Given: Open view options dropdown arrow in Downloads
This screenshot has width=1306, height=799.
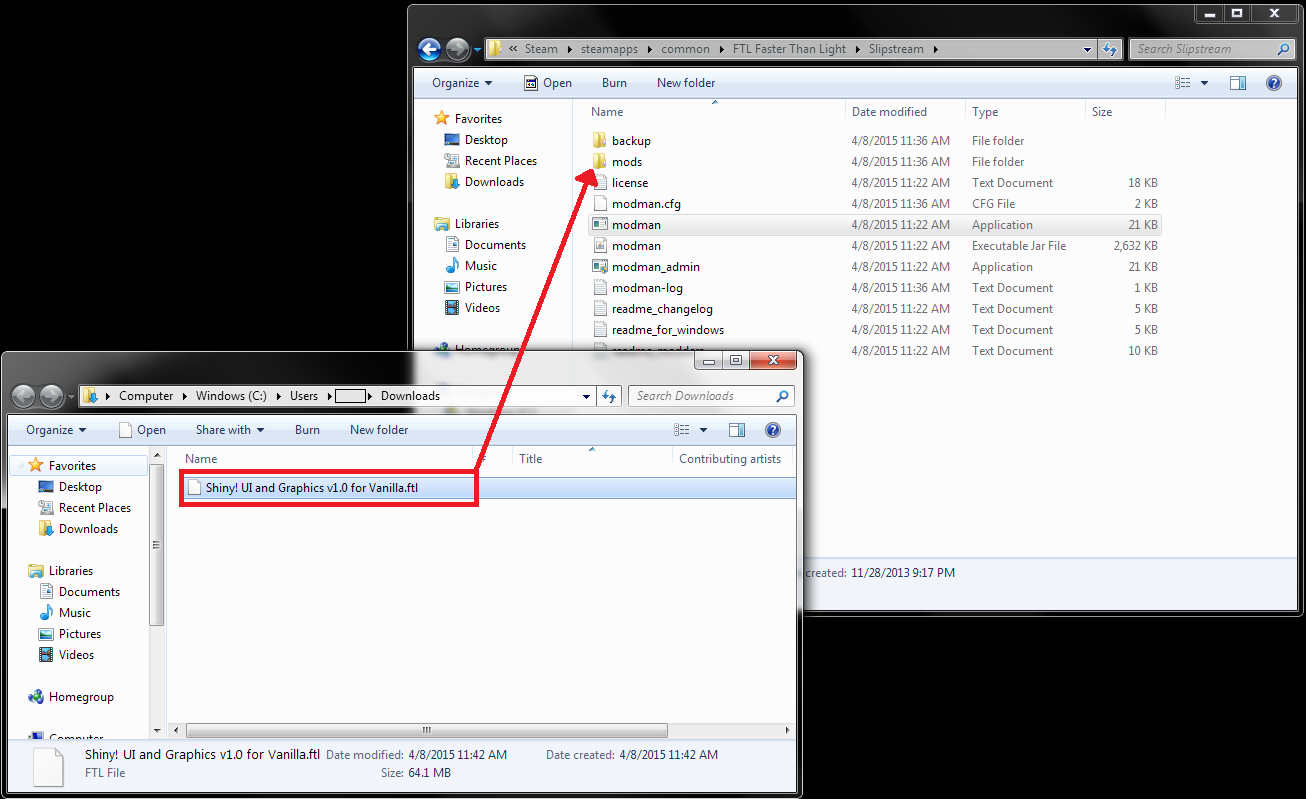Looking at the screenshot, I should [703, 430].
